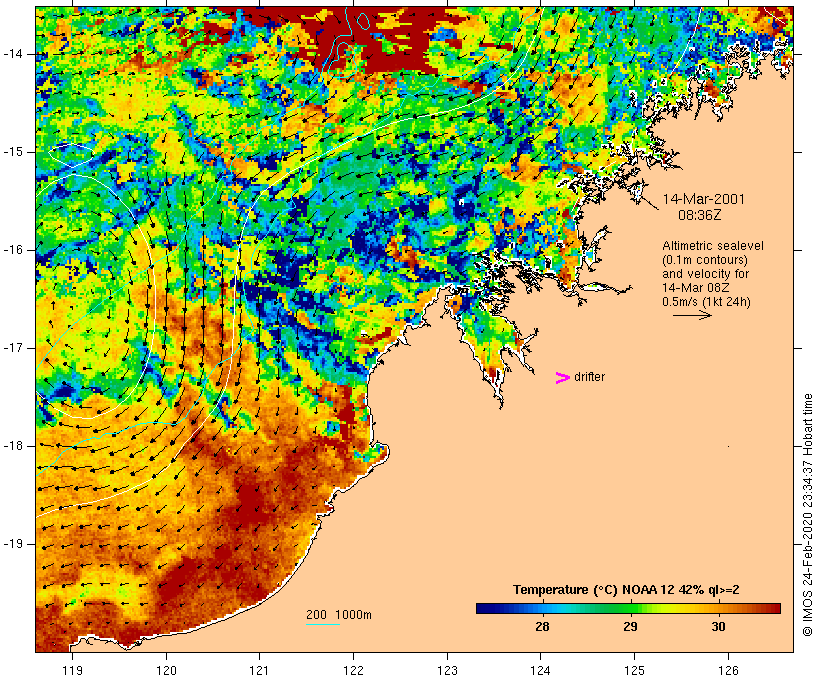Click longitude axis label 126
This screenshot has width=820, height=680.
coord(728,670)
